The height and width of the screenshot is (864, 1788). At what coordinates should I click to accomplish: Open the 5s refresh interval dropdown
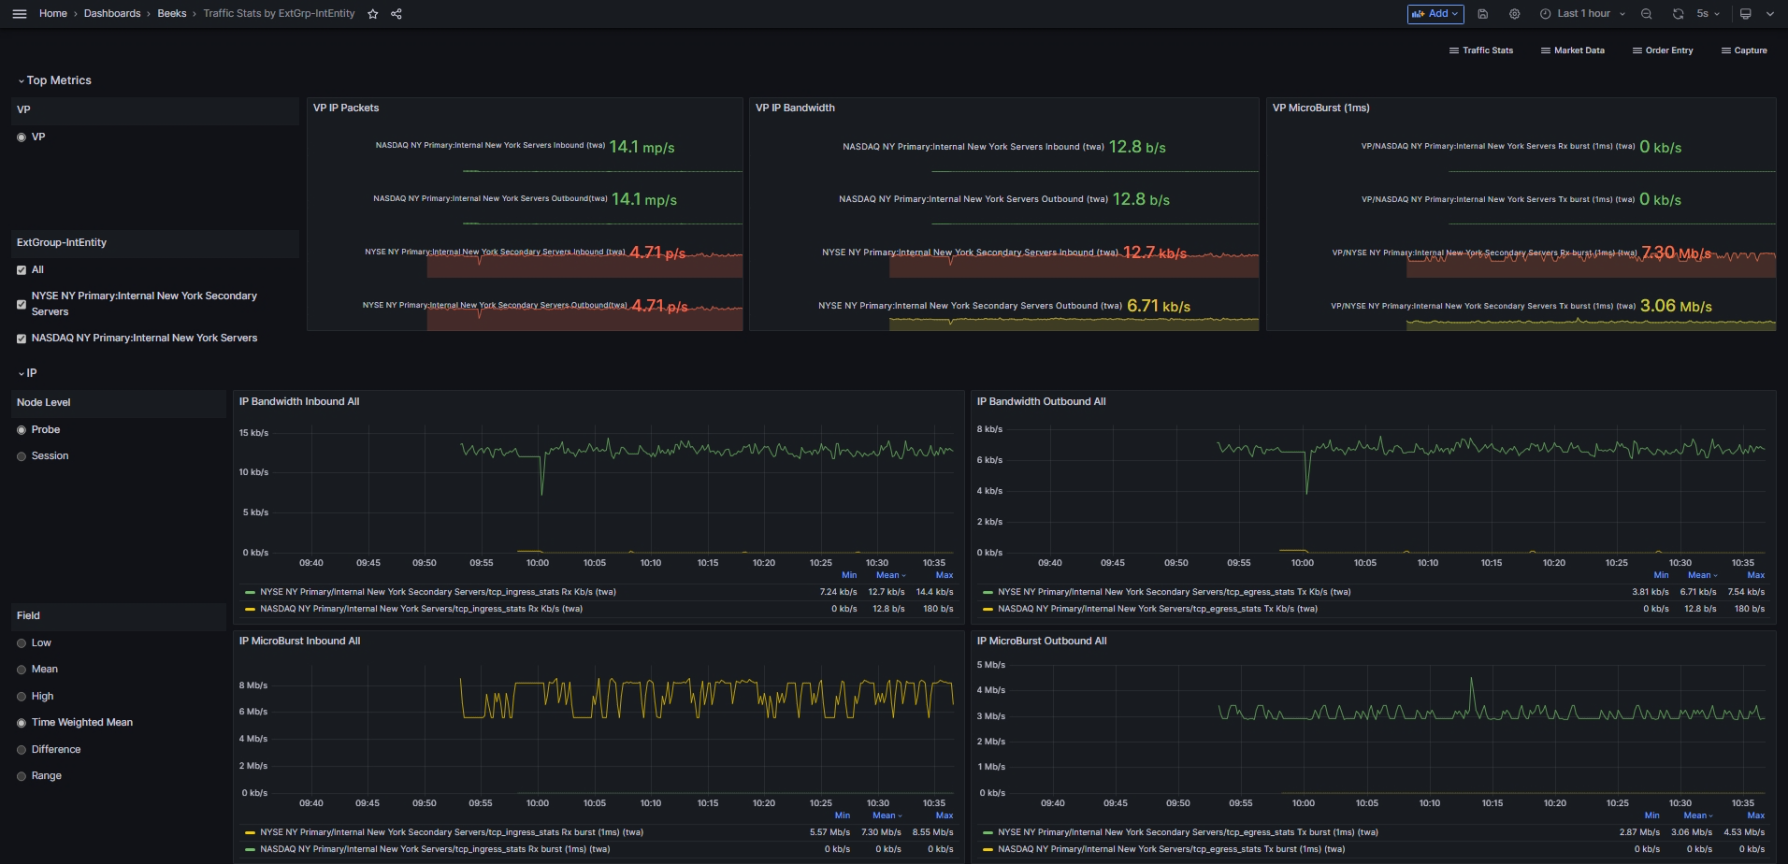click(x=1707, y=14)
